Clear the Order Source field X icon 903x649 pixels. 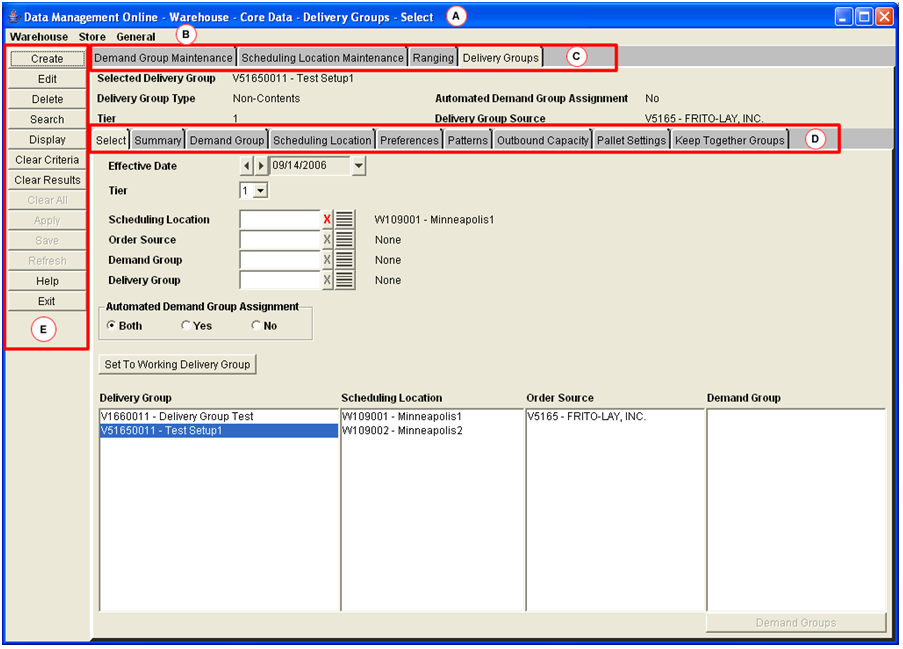point(327,240)
